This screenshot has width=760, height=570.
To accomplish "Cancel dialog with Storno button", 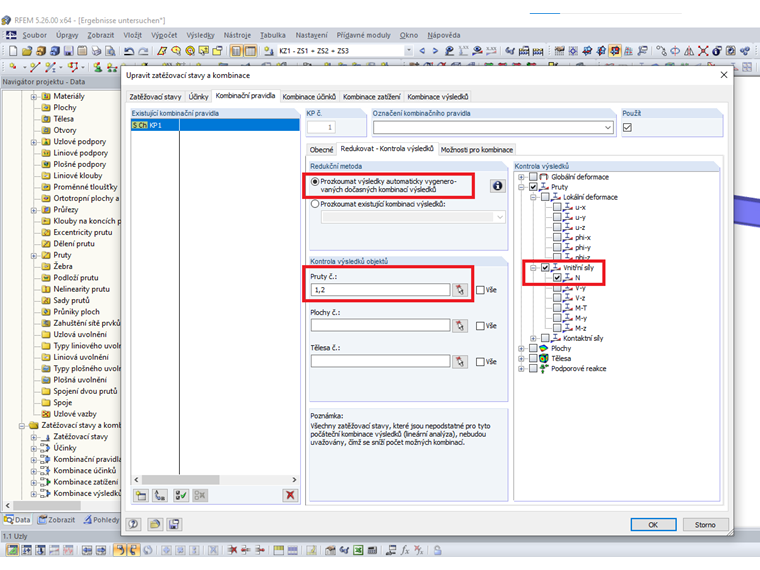I will click(x=705, y=524).
